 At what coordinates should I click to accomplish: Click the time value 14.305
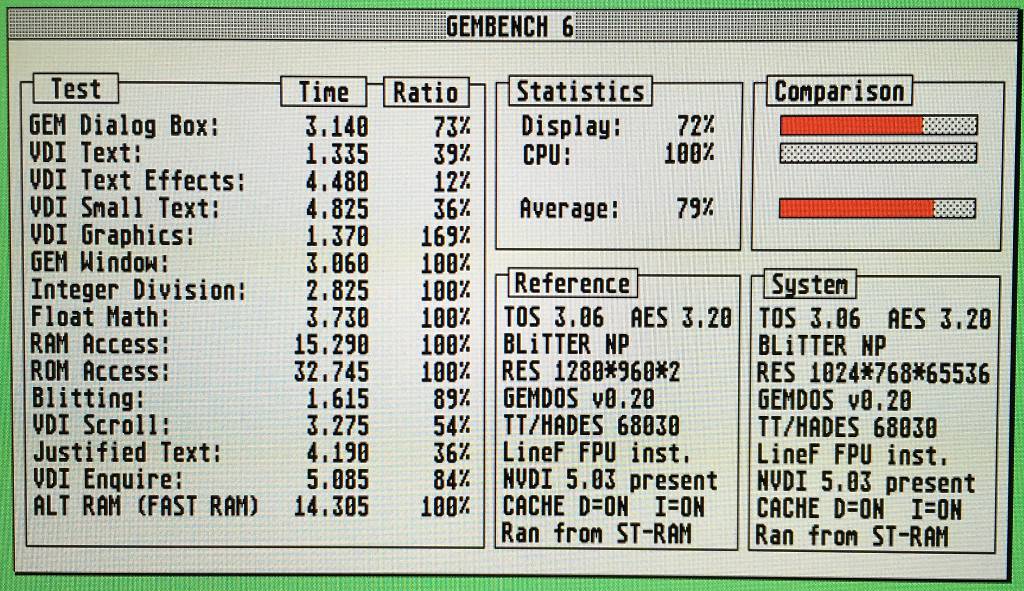coord(331,507)
